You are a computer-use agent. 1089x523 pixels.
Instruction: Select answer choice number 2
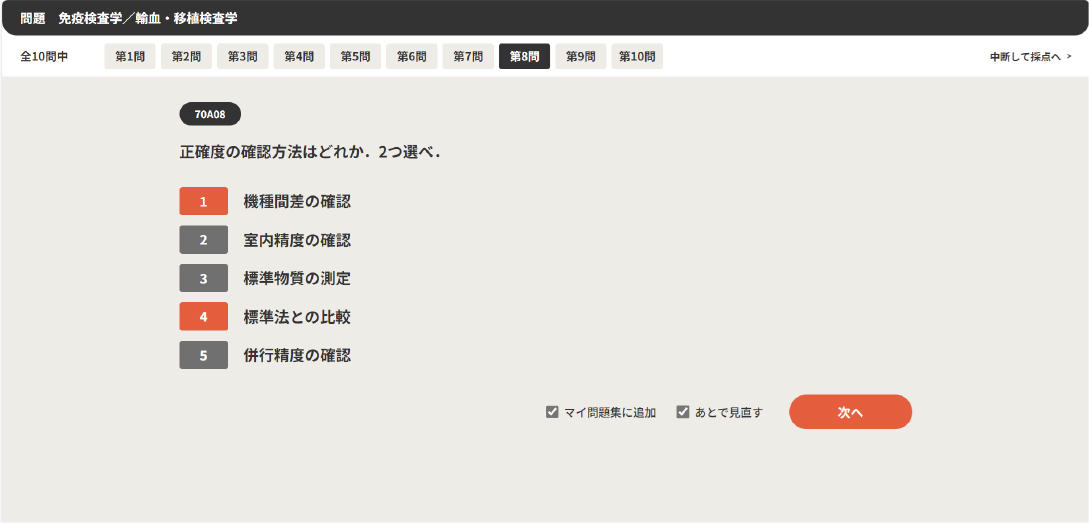(204, 240)
